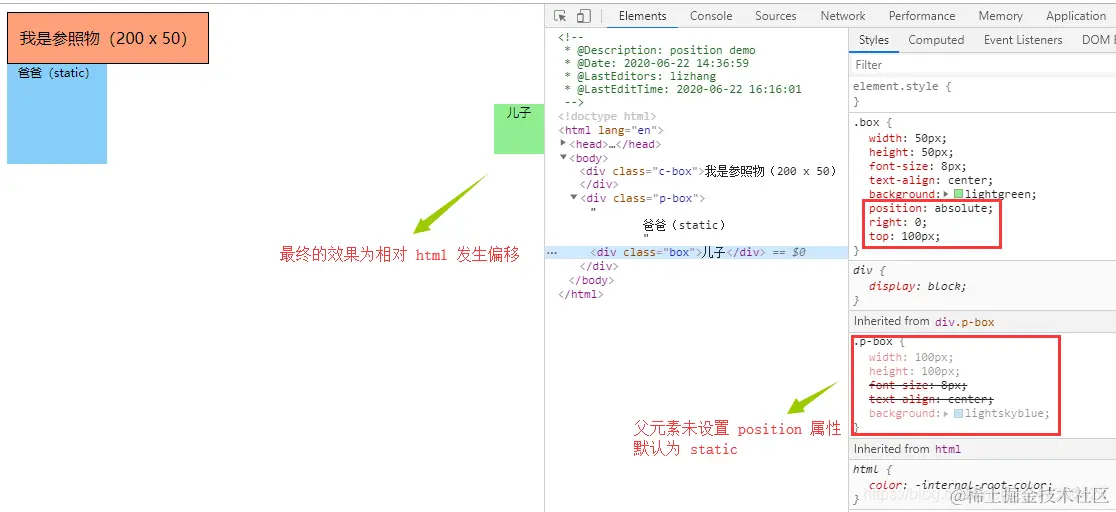
Task: Expand the lightgreen background shorthand arrow
Action: 946,194
